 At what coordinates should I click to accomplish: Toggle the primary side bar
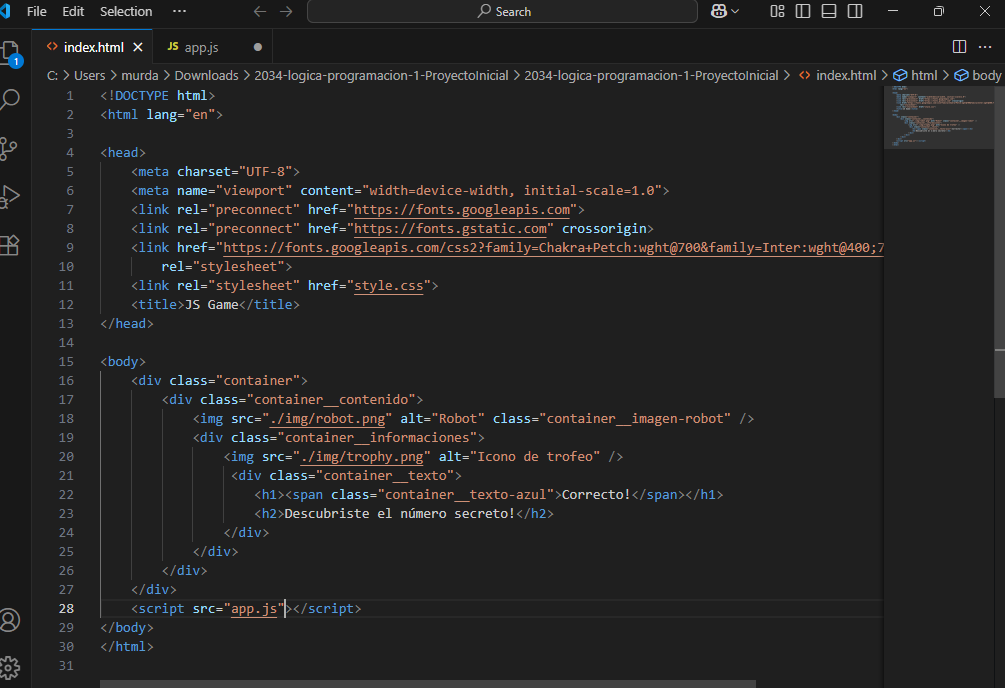pyautogui.click(x=802, y=11)
